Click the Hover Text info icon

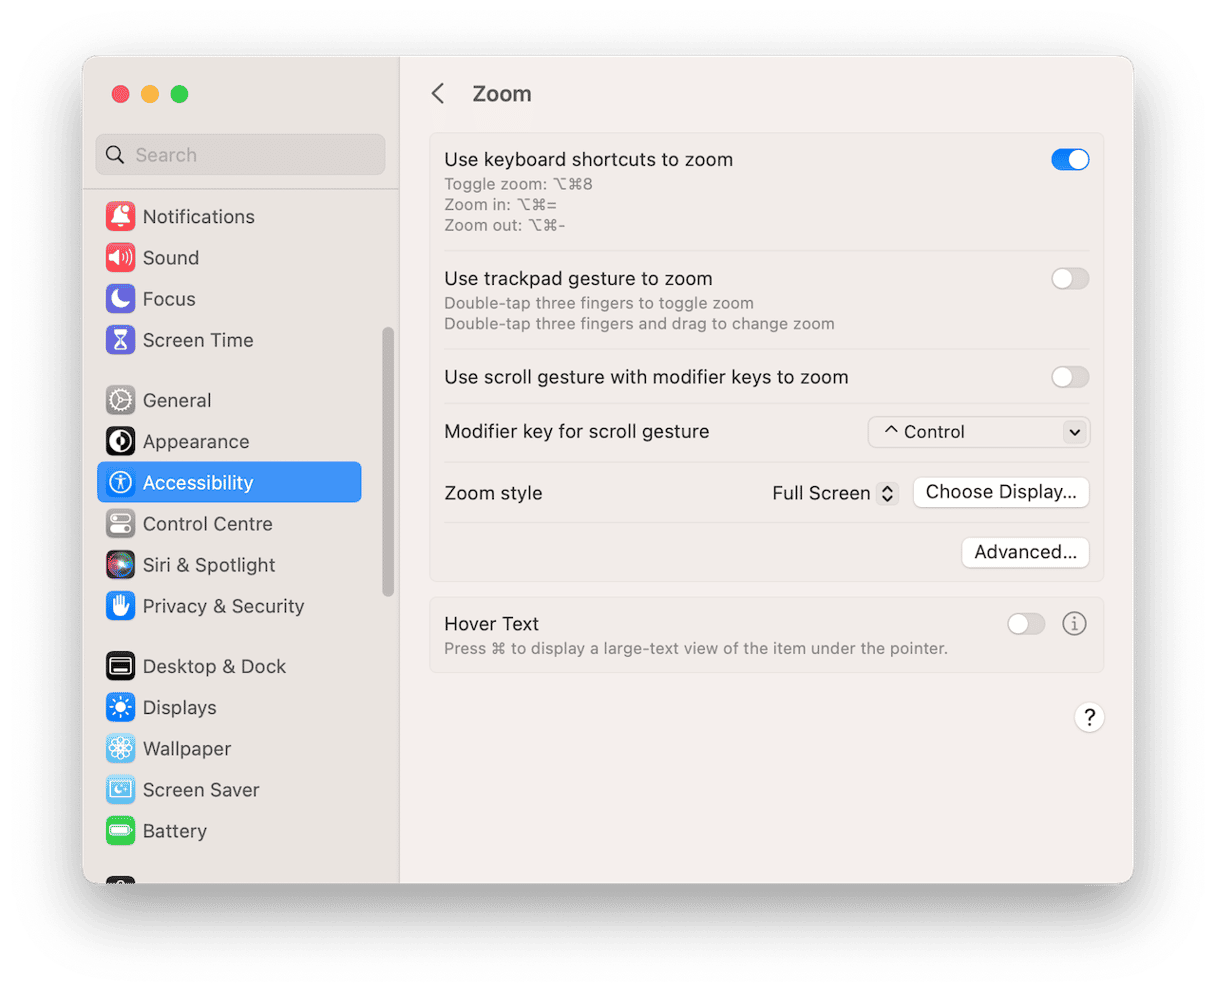coord(1074,624)
